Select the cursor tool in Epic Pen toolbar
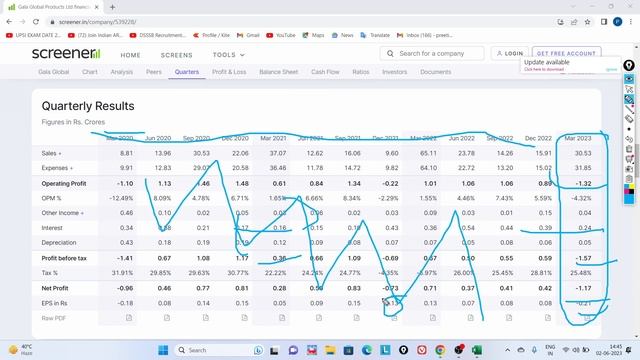640x360 pixels. coord(629,89)
